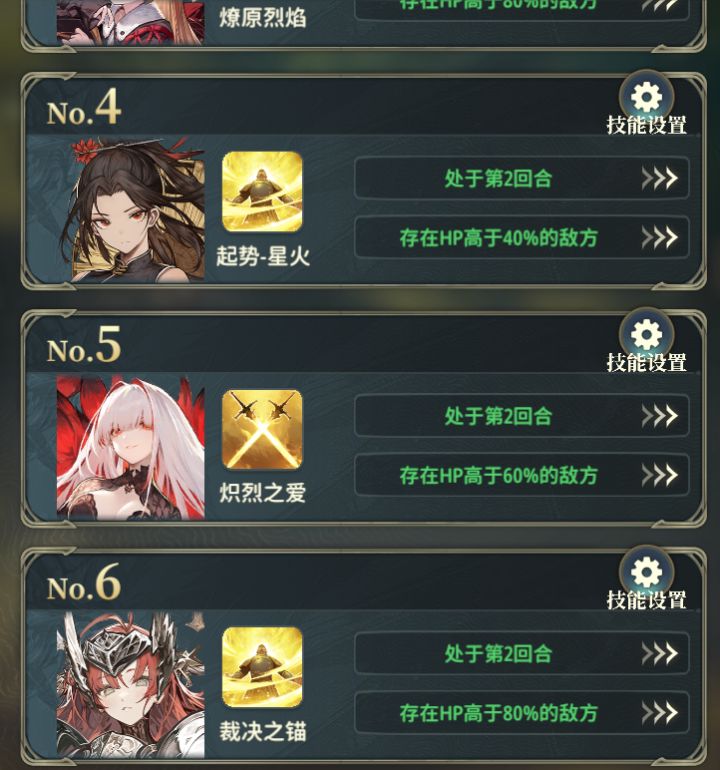The height and width of the screenshot is (770, 720).
Task: Click the 裁决之锚 skill name text
Action: (x=263, y=731)
